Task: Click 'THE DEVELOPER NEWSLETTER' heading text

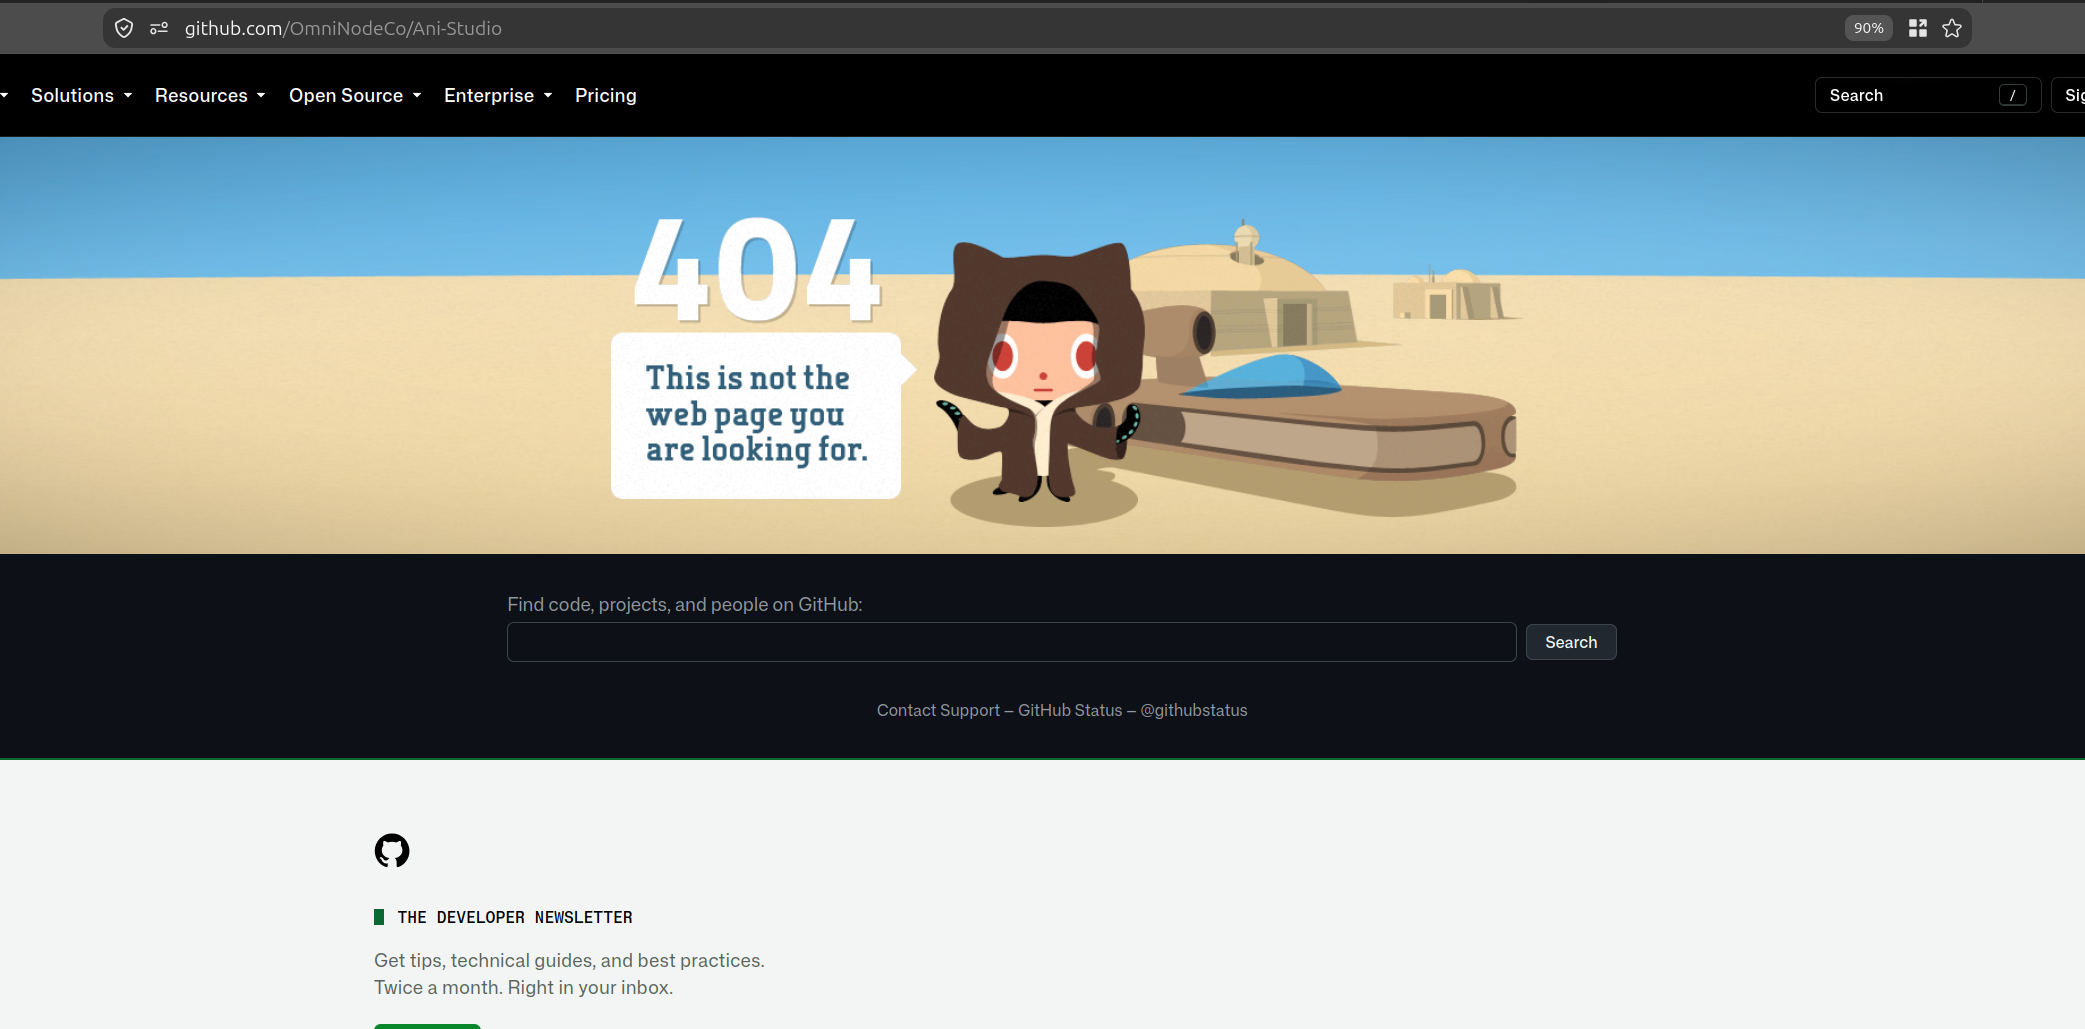Action: point(515,917)
